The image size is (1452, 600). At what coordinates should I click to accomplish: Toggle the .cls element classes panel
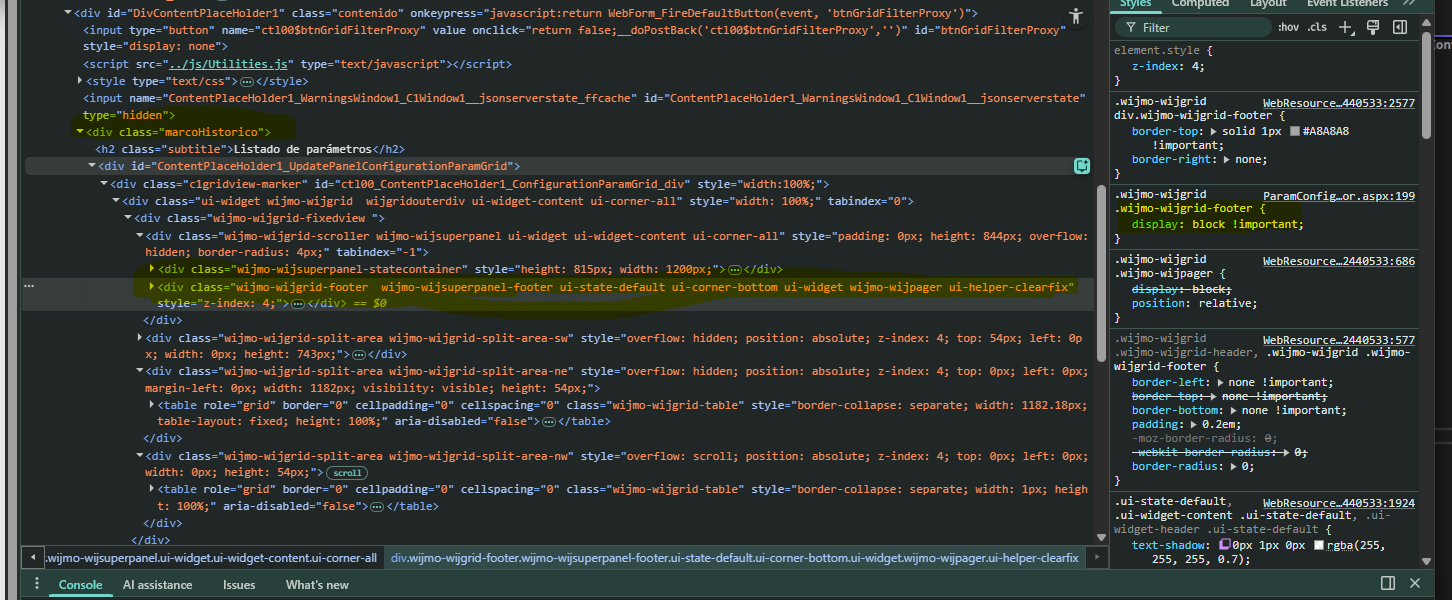(x=1317, y=28)
